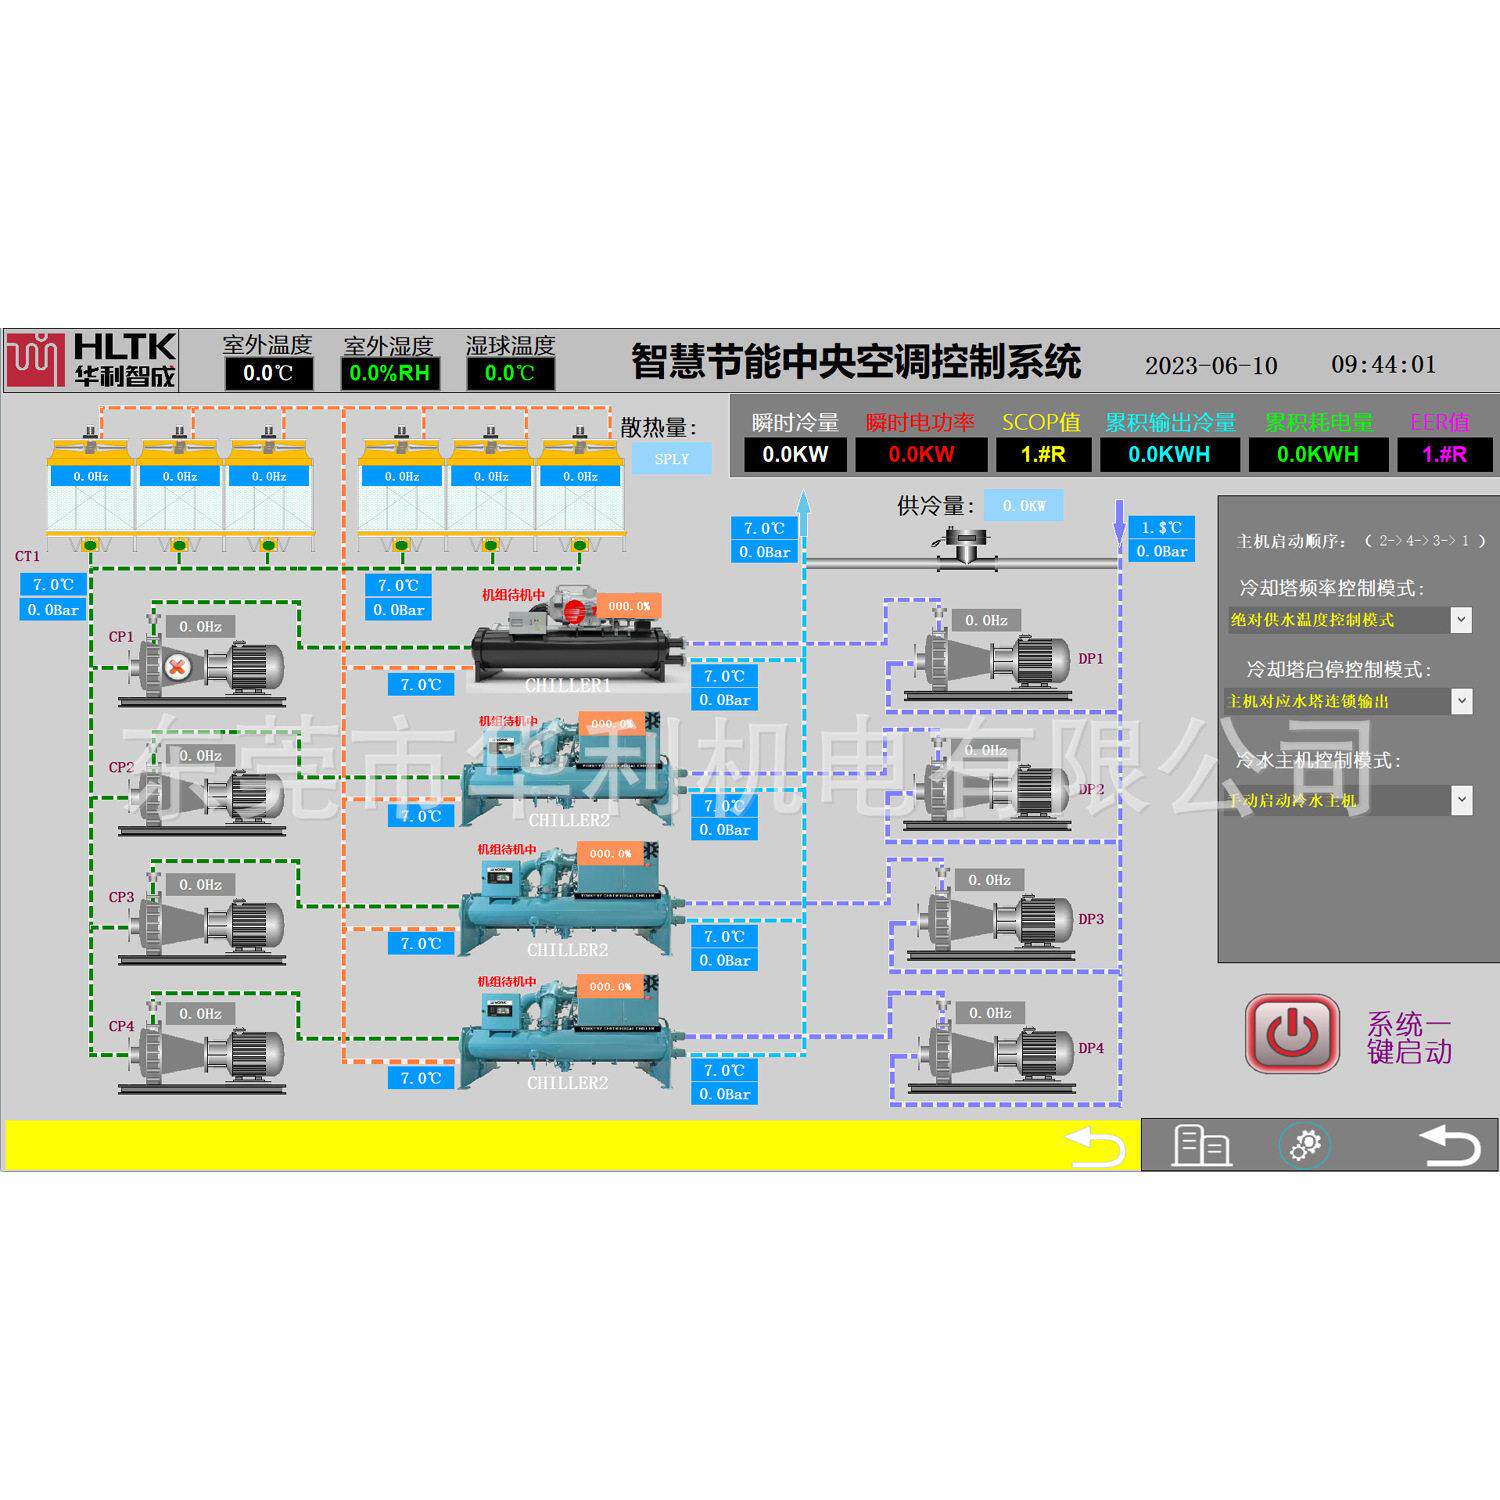The width and height of the screenshot is (1500, 1500).
Task: Open the gear settings icon
Action: 1305,1145
